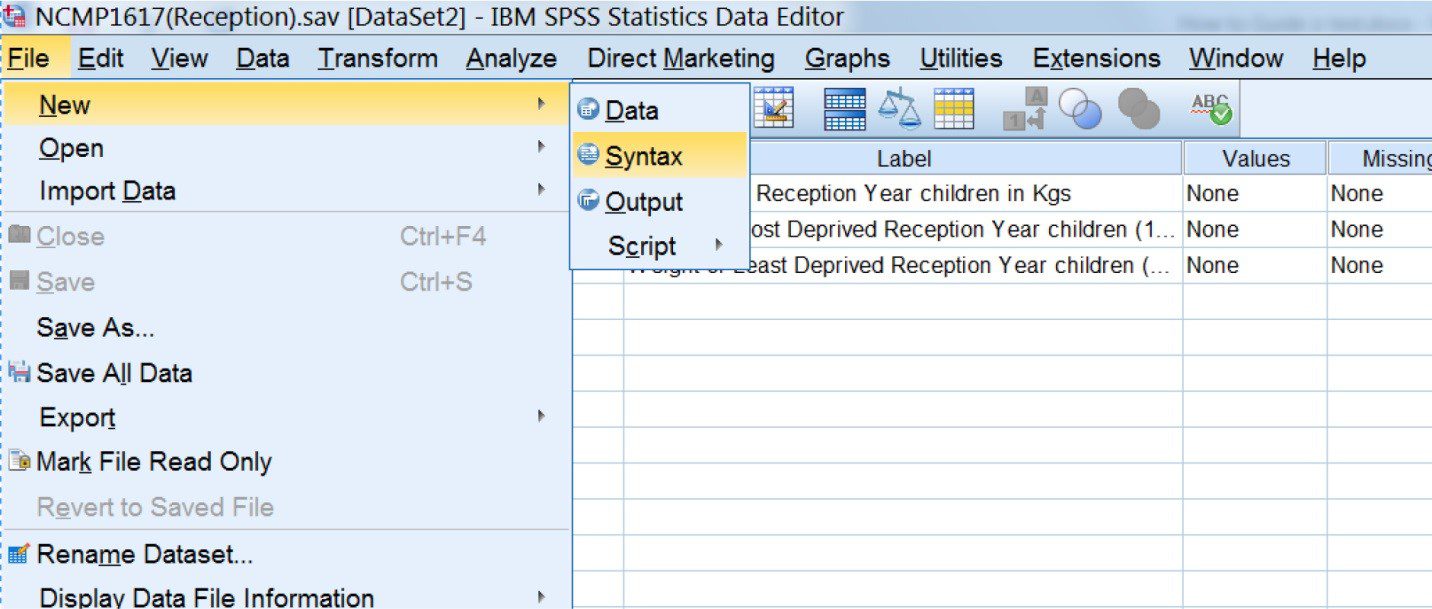Click Save All Data

pos(115,372)
